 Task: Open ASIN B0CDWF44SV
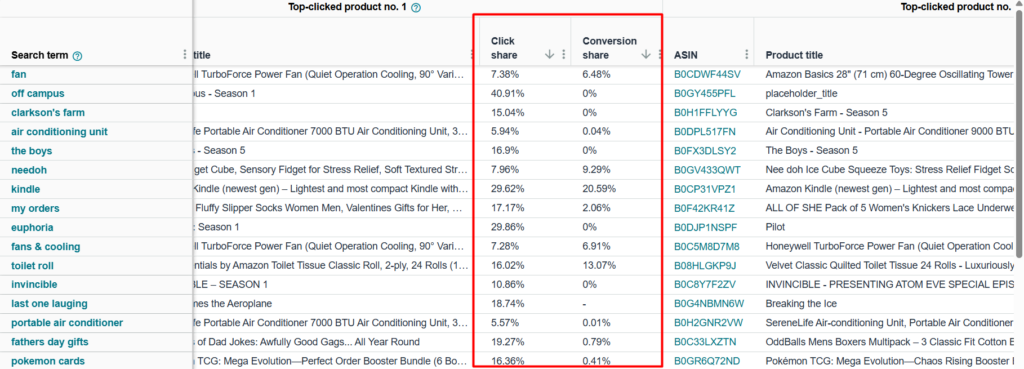pyautogui.click(x=707, y=74)
